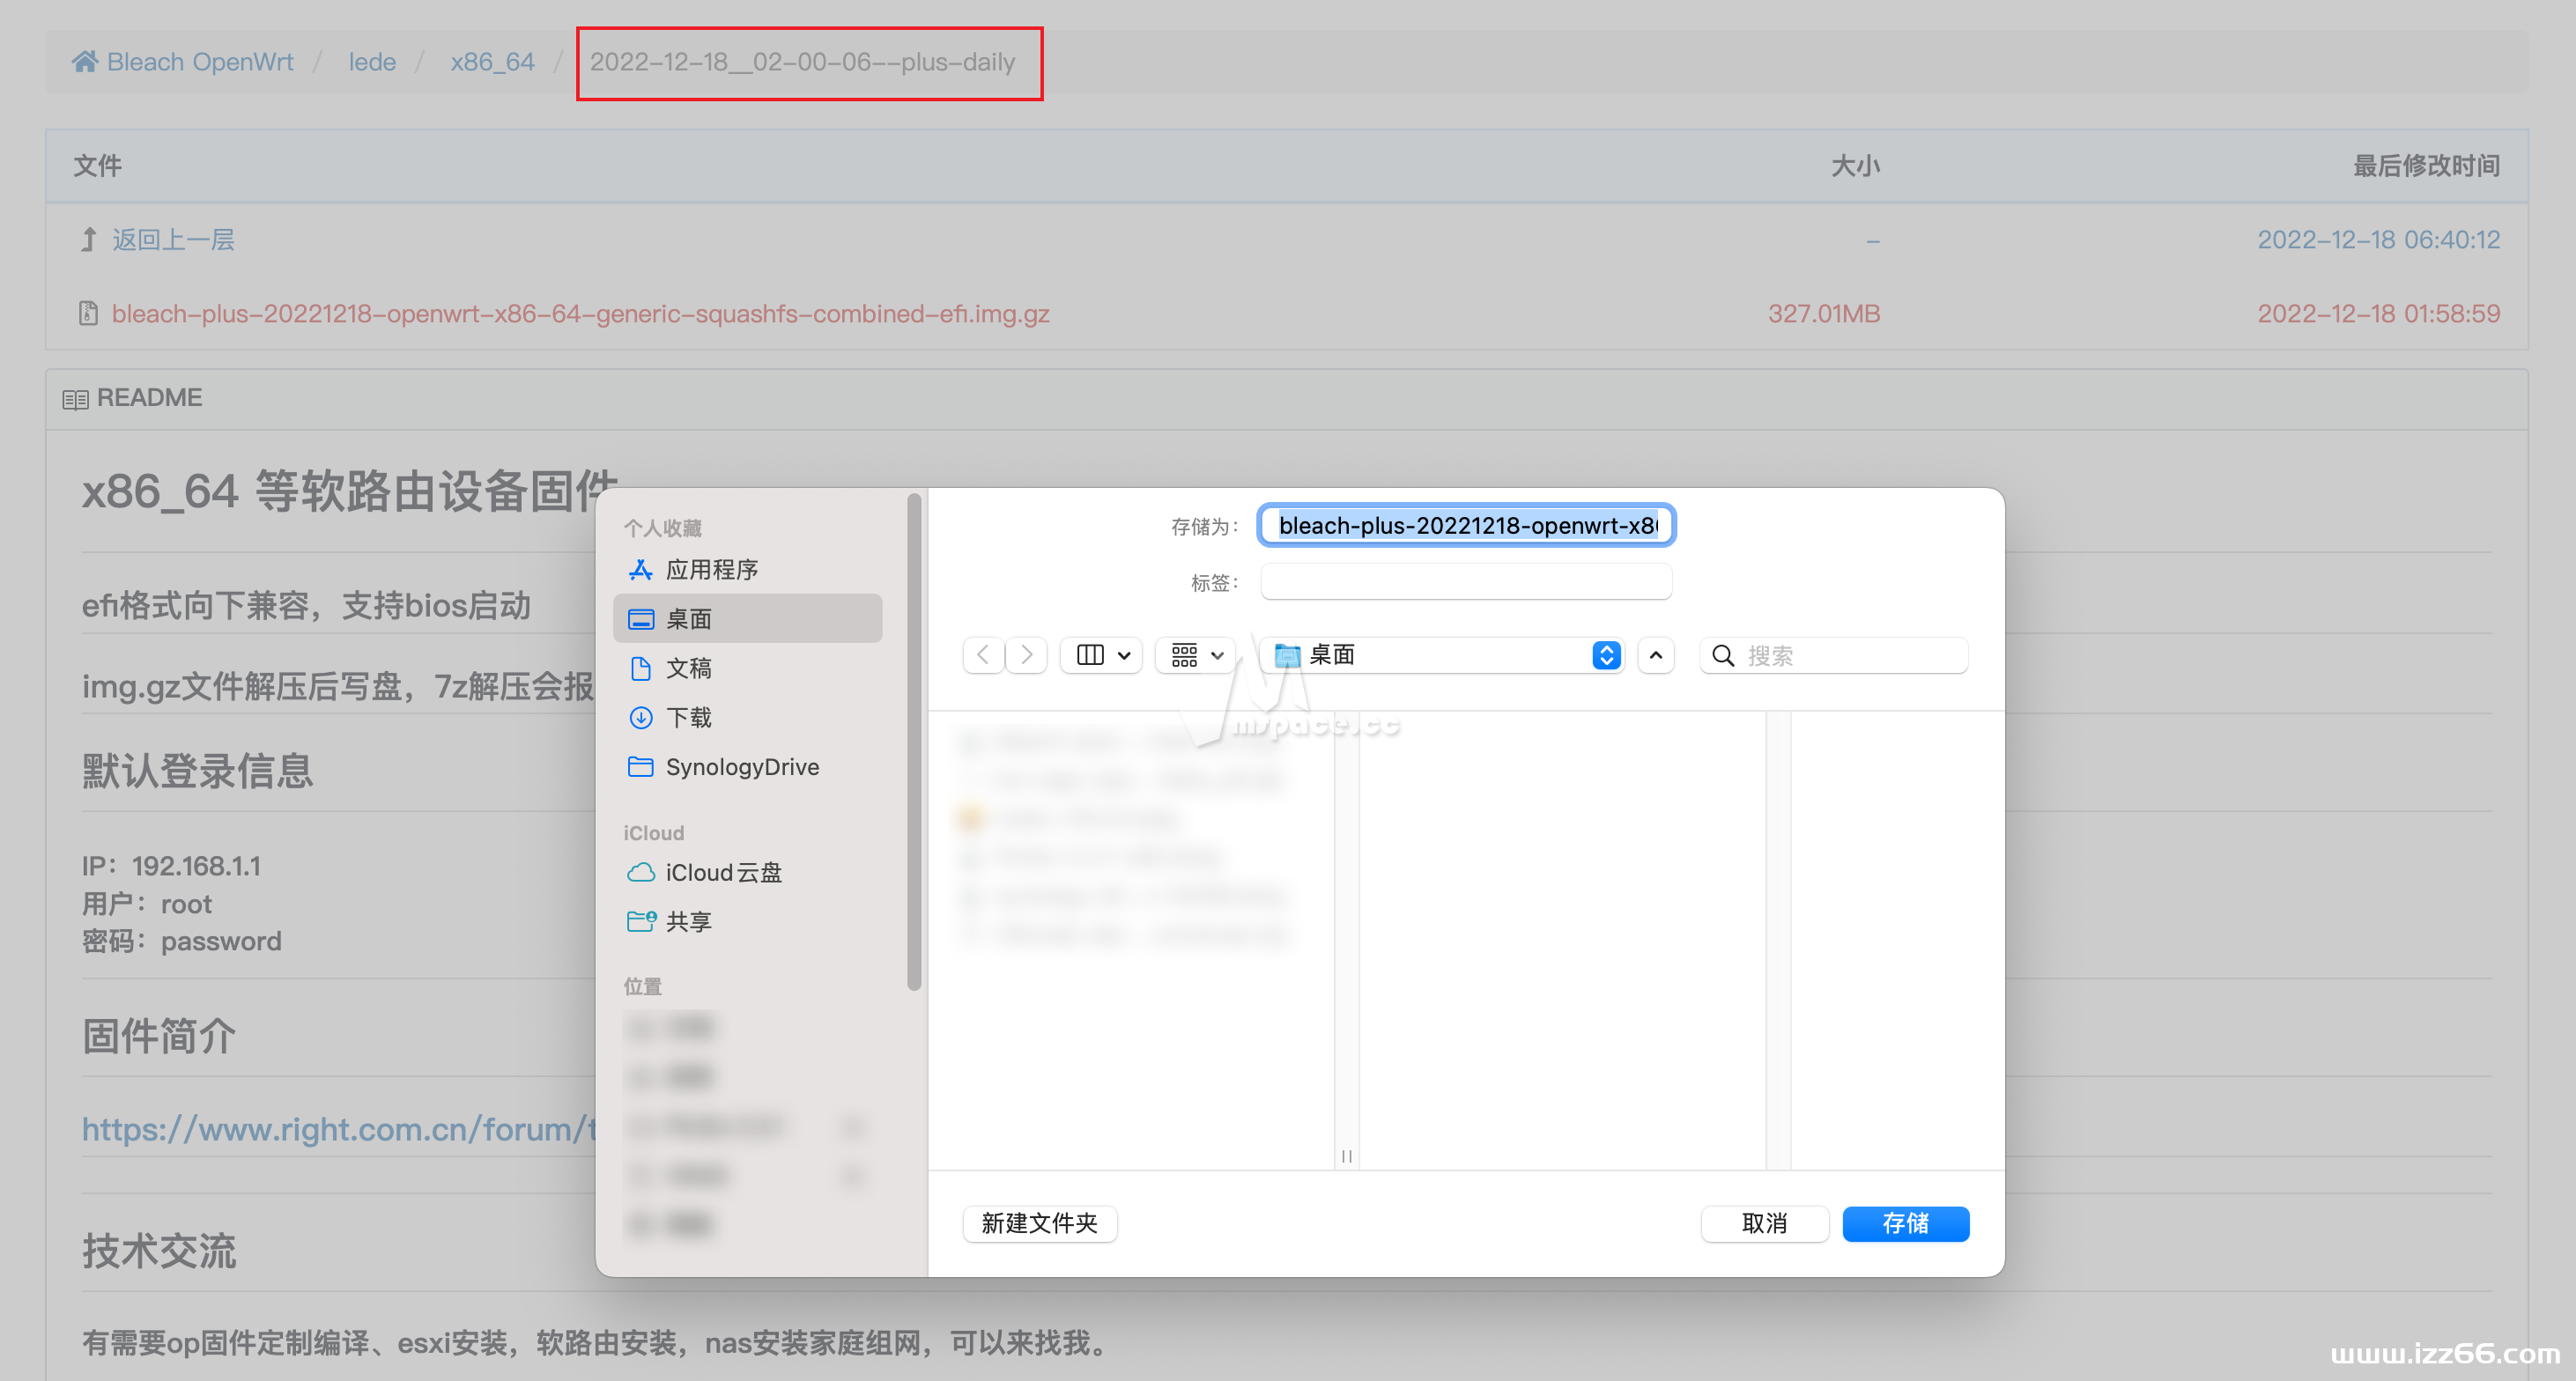Collapse the save dialog with the chevron
2576x1381 pixels.
point(1655,654)
